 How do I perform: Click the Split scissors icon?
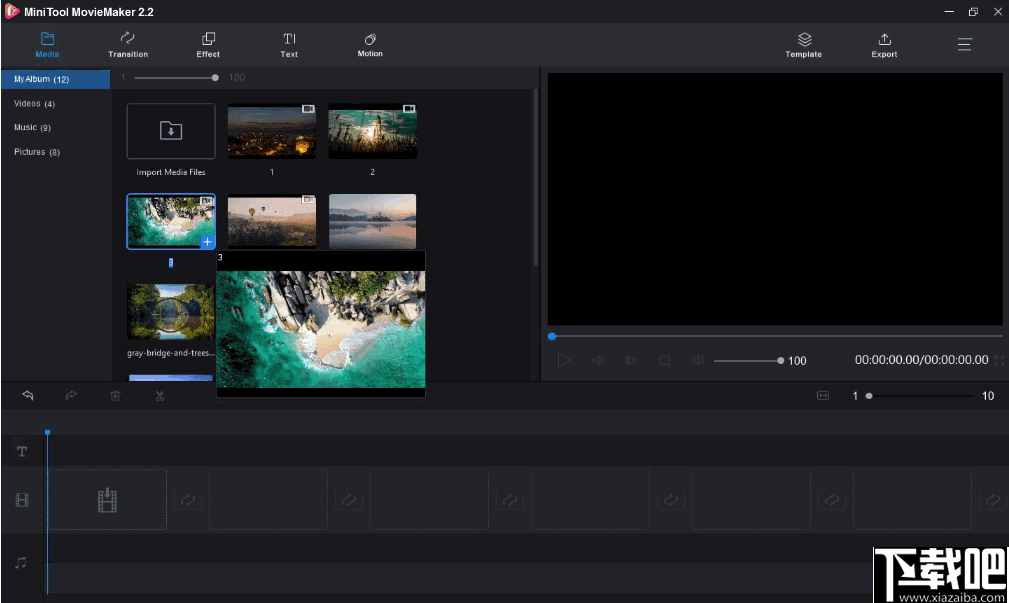[x=159, y=395]
